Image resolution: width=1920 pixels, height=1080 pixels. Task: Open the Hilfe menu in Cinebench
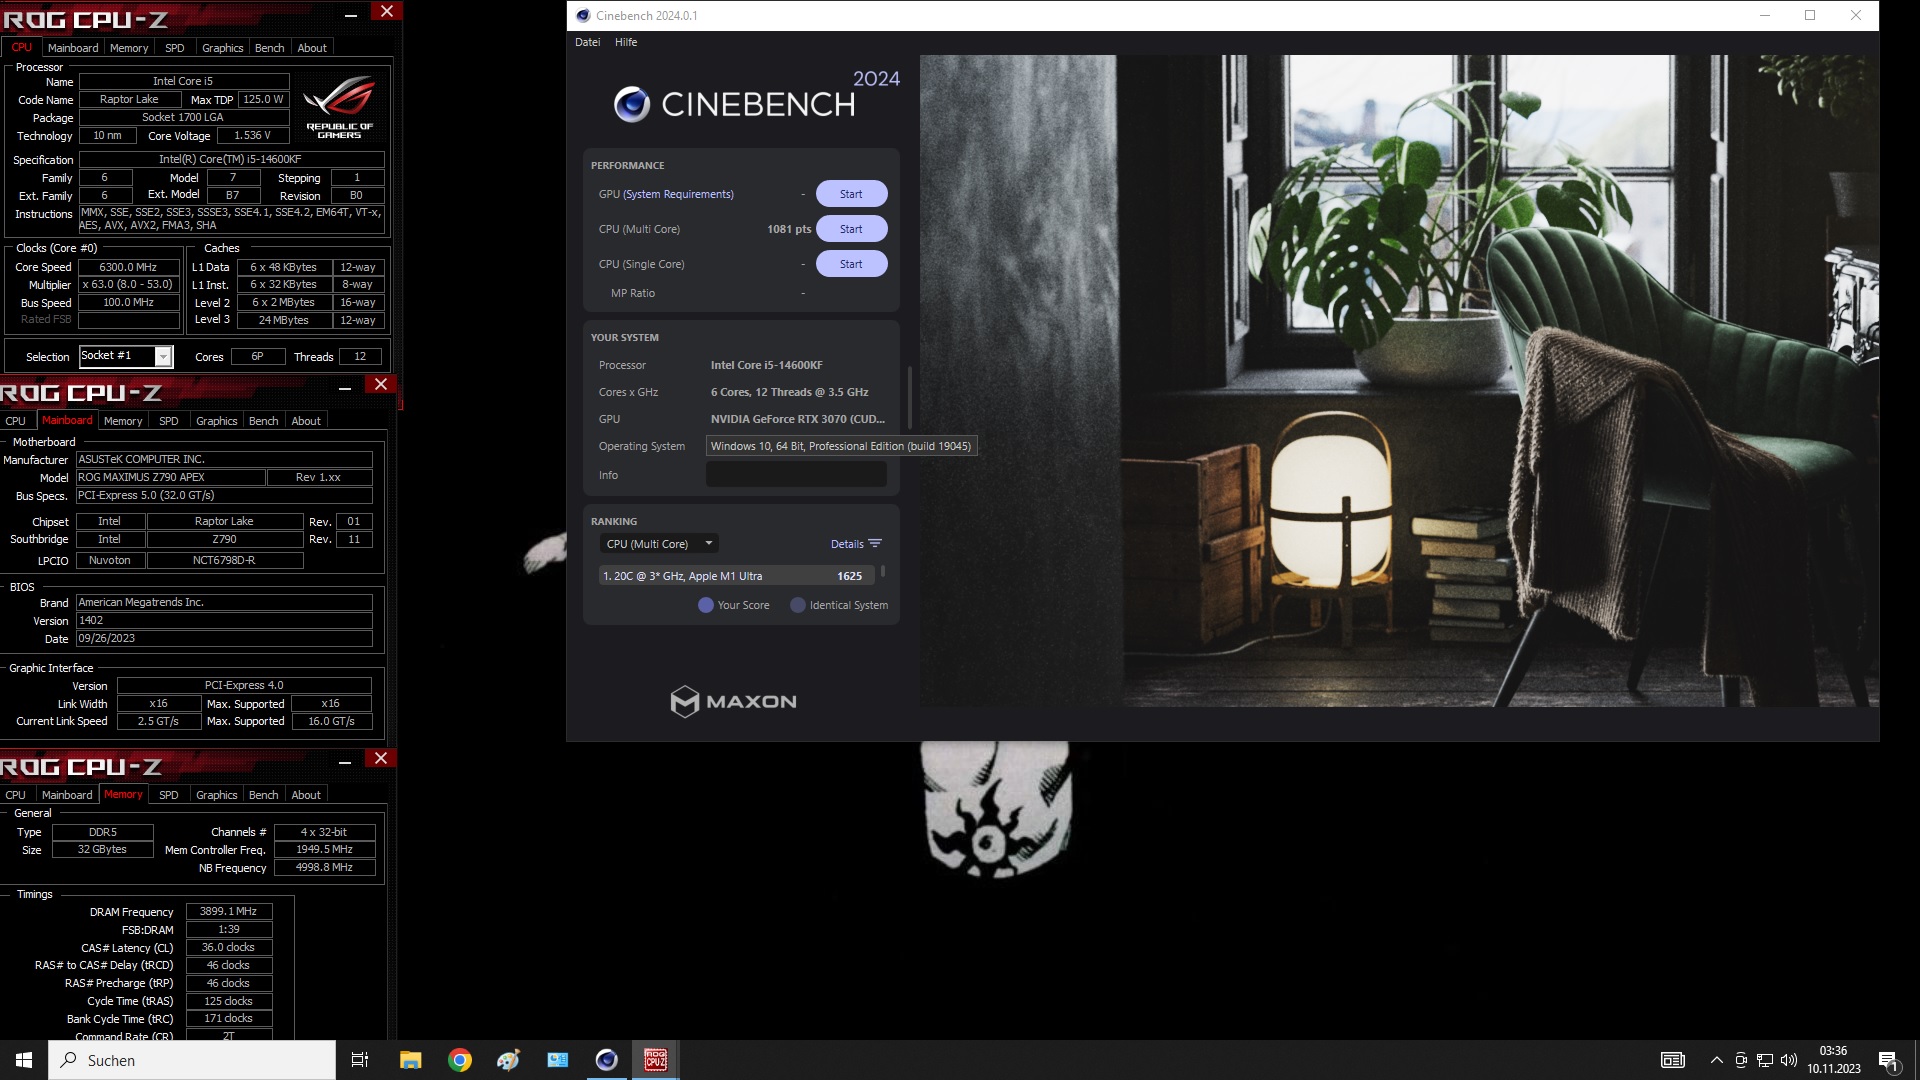tap(626, 42)
